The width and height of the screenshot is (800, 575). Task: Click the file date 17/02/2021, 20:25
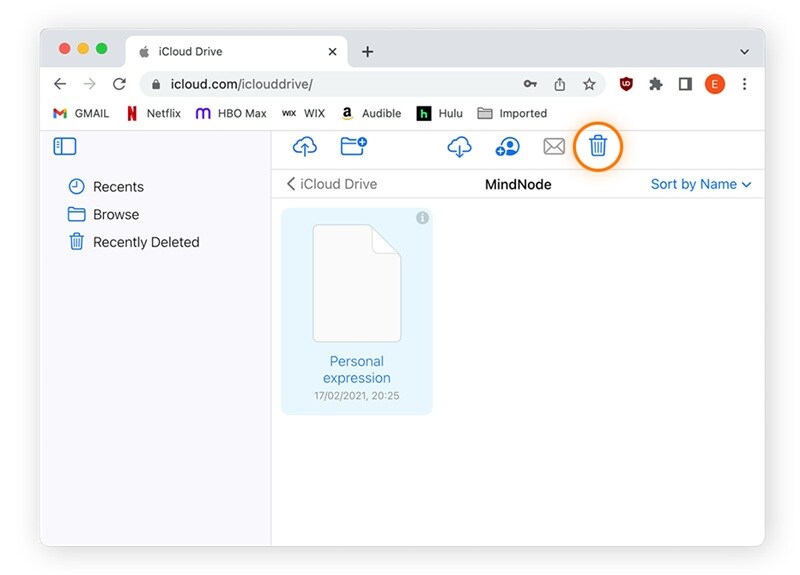357,395
